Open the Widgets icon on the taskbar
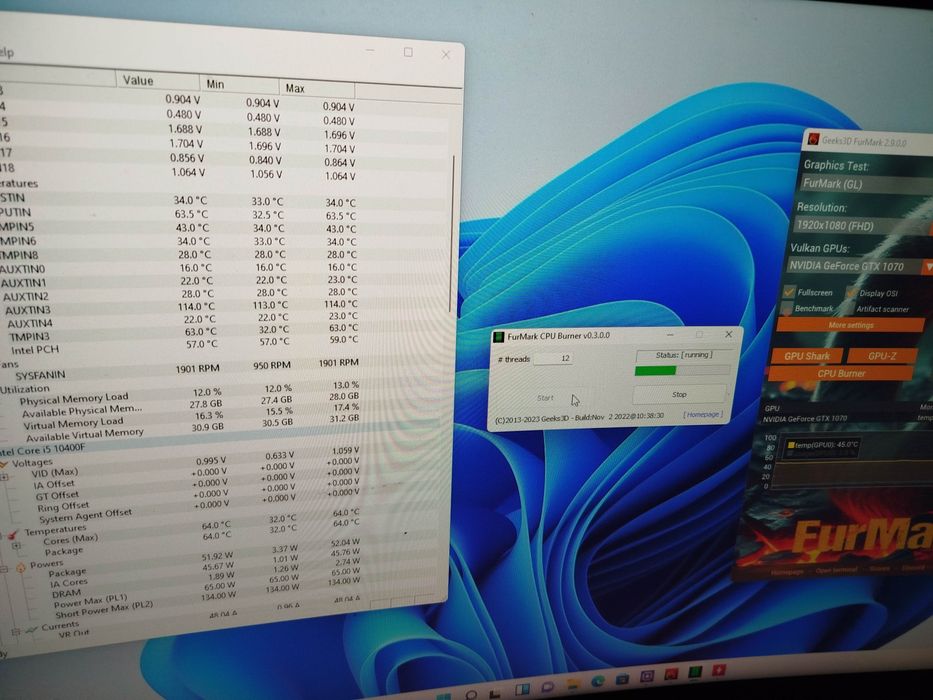 point(522,690)
